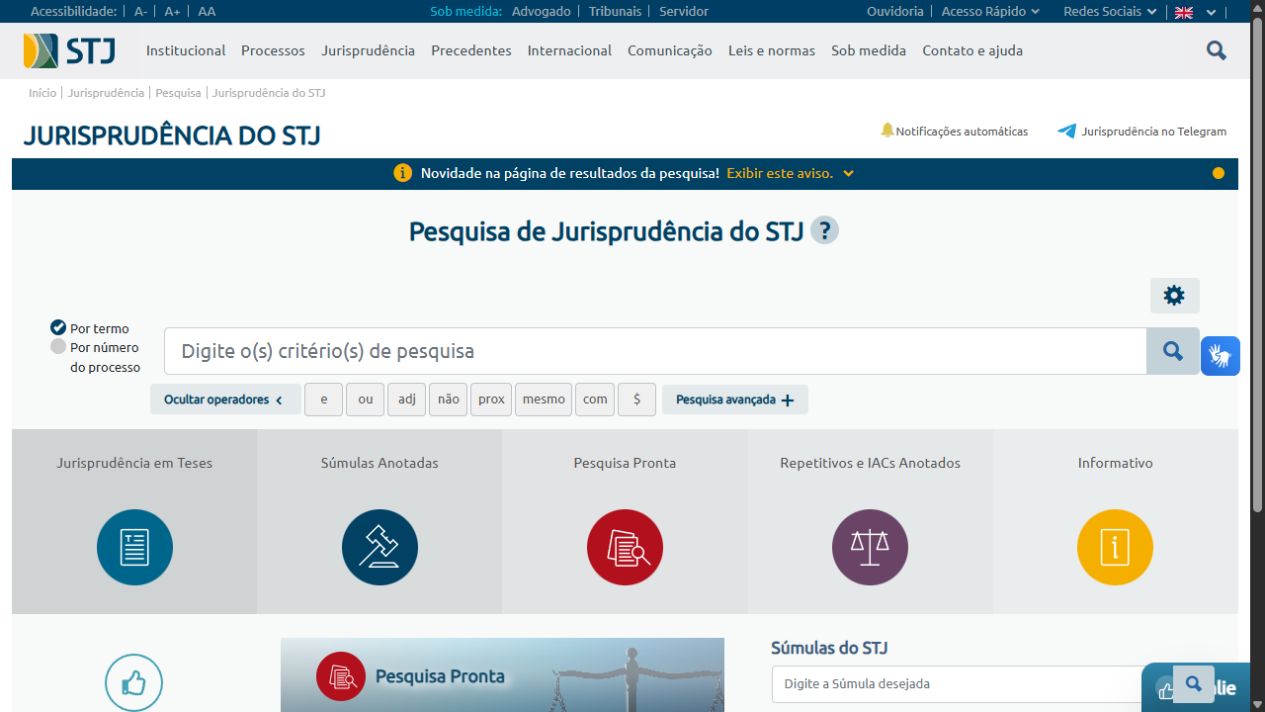Expand Pesquisa avançada options
This screenshot has width=1265, height=712.
coord(735,399)
